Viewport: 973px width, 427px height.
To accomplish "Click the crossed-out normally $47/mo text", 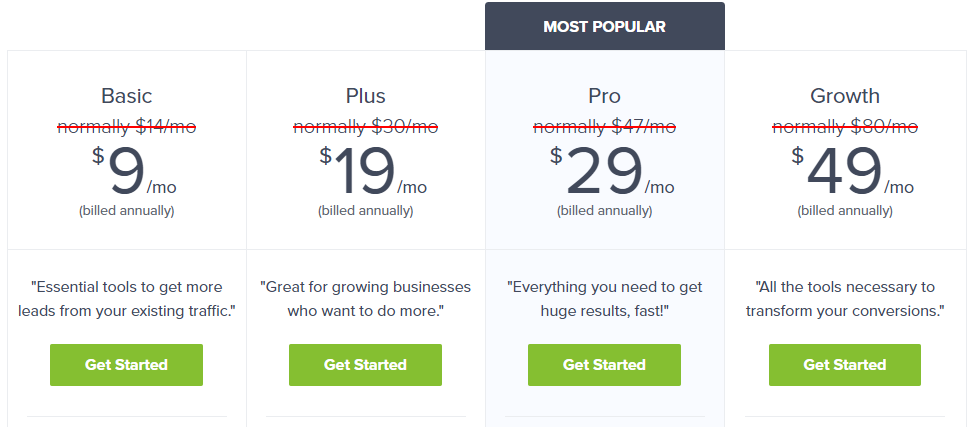I will click(x=604, y=127).
